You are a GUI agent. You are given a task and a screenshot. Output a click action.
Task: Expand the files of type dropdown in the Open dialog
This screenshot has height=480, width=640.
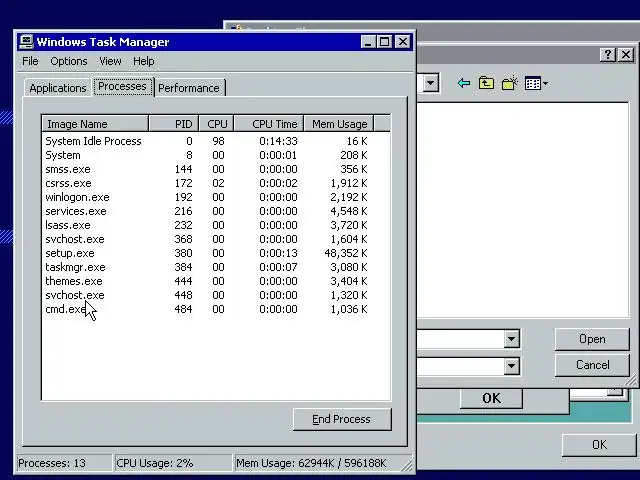tap(511, 366)
